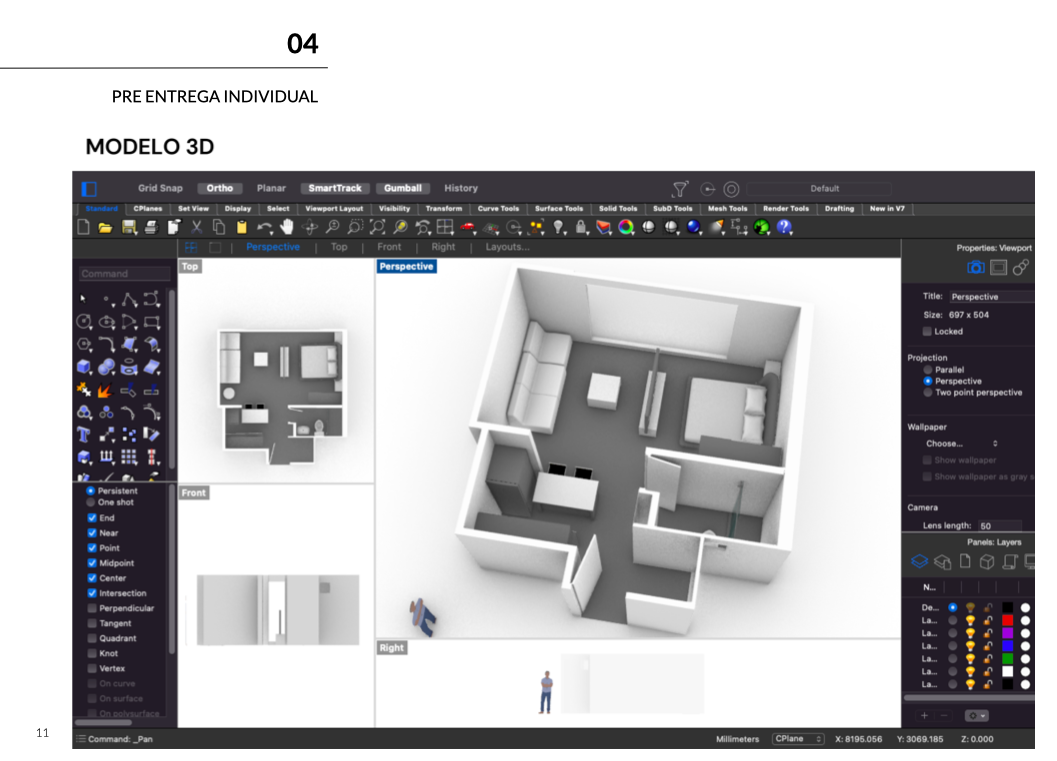Open the layers gear options dropdown
This screenshot has height=761, width=1057.
[x=975, y=716]
